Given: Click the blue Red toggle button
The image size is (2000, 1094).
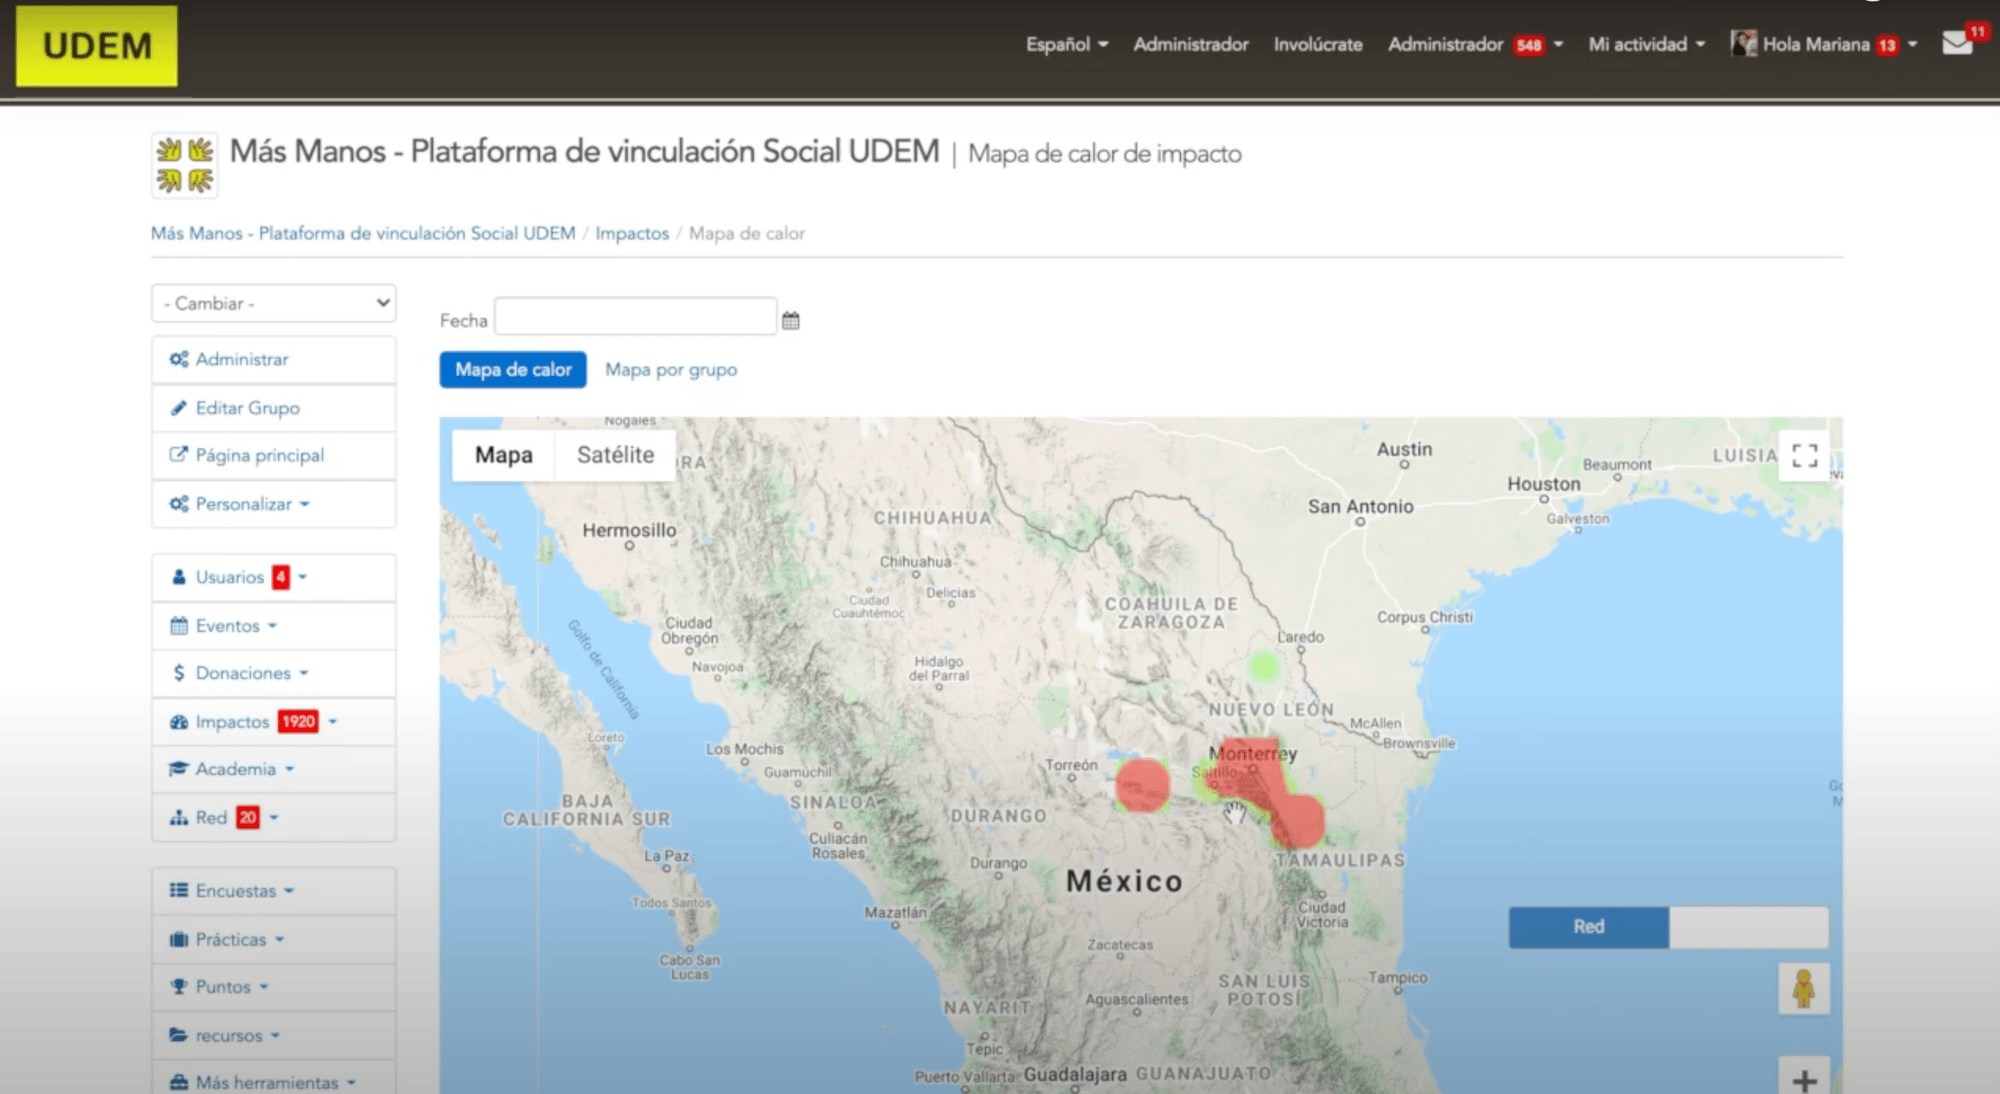Looking at the screenshot, I should [1589, 927].
